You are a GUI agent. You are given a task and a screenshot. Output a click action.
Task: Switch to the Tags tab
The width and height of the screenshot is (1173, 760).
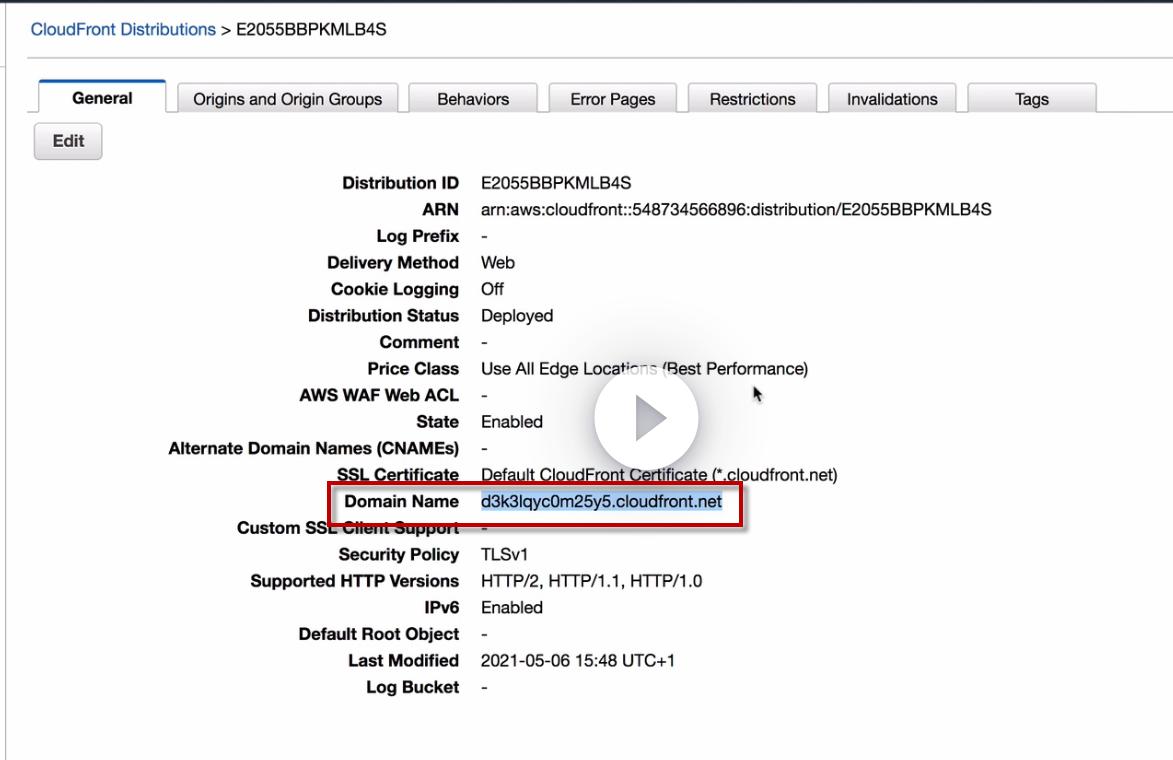tap(1032, 99)
